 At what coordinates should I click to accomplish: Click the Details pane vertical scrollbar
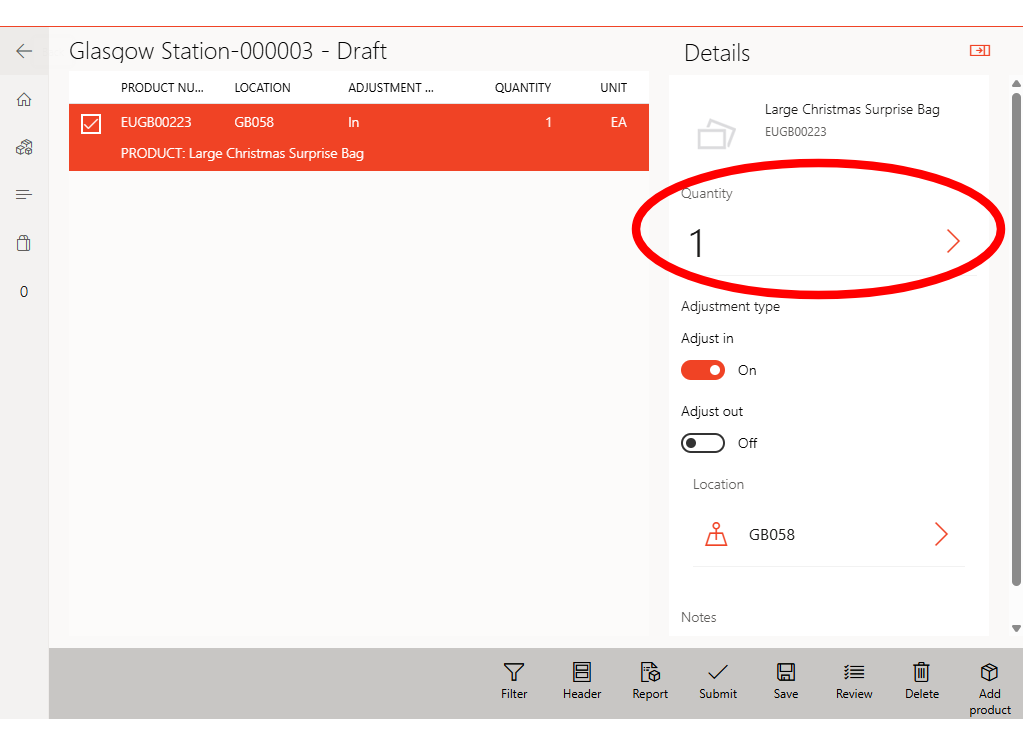tap(1016, 340)
